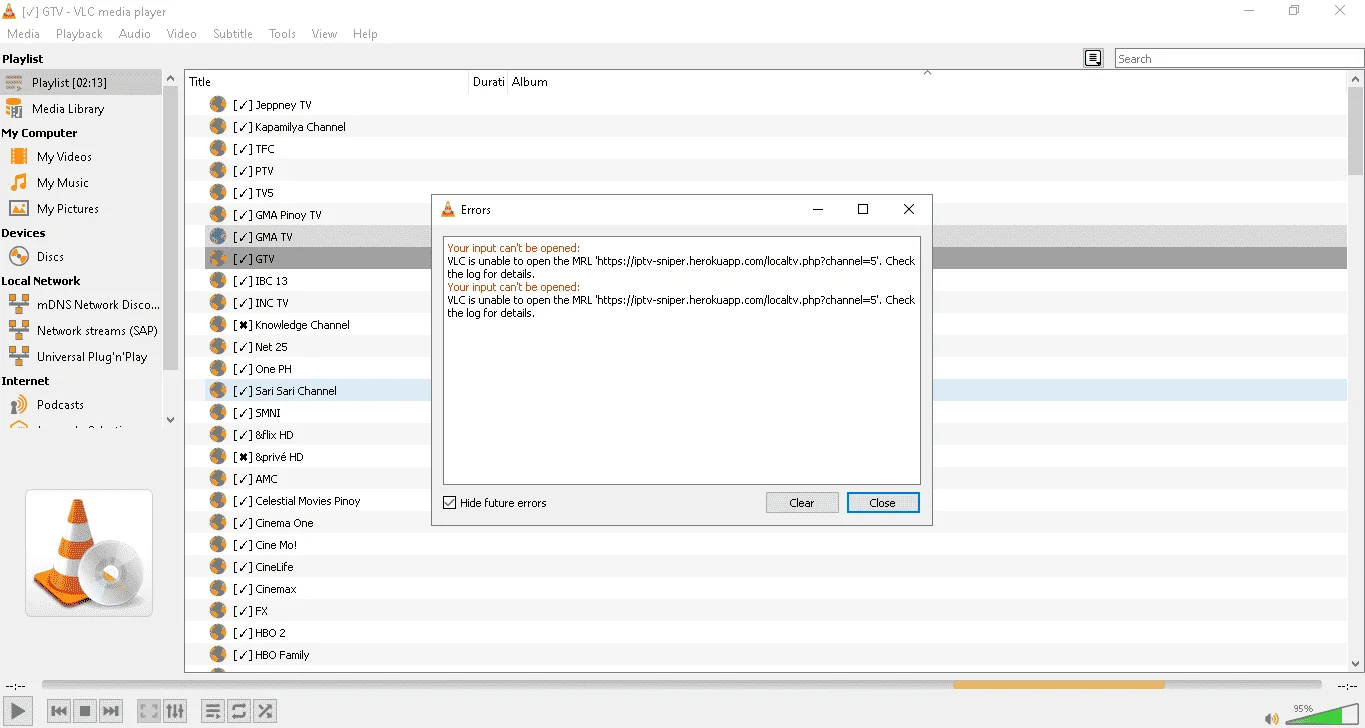Click the playlist Search field
Image resolution: width=1365 pixels, height=728 pixels.
1239,58
